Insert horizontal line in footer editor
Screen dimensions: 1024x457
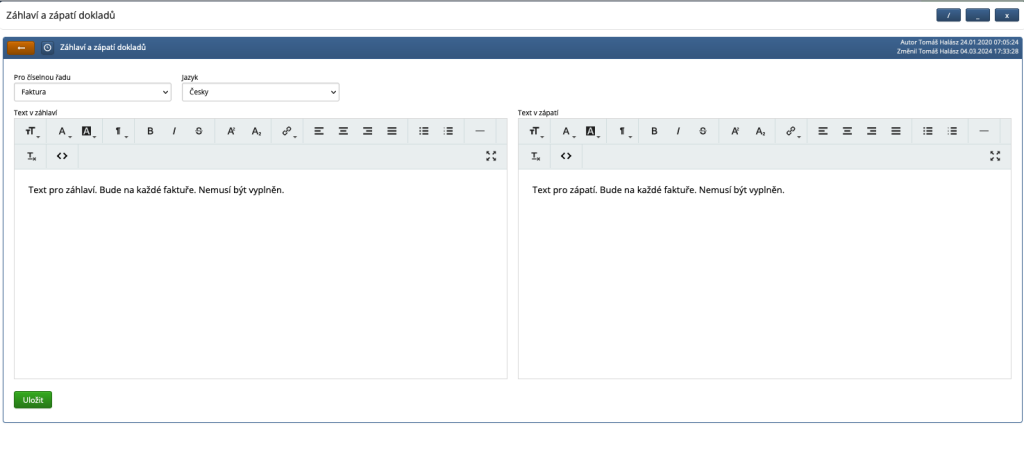[x=984, y=131]
